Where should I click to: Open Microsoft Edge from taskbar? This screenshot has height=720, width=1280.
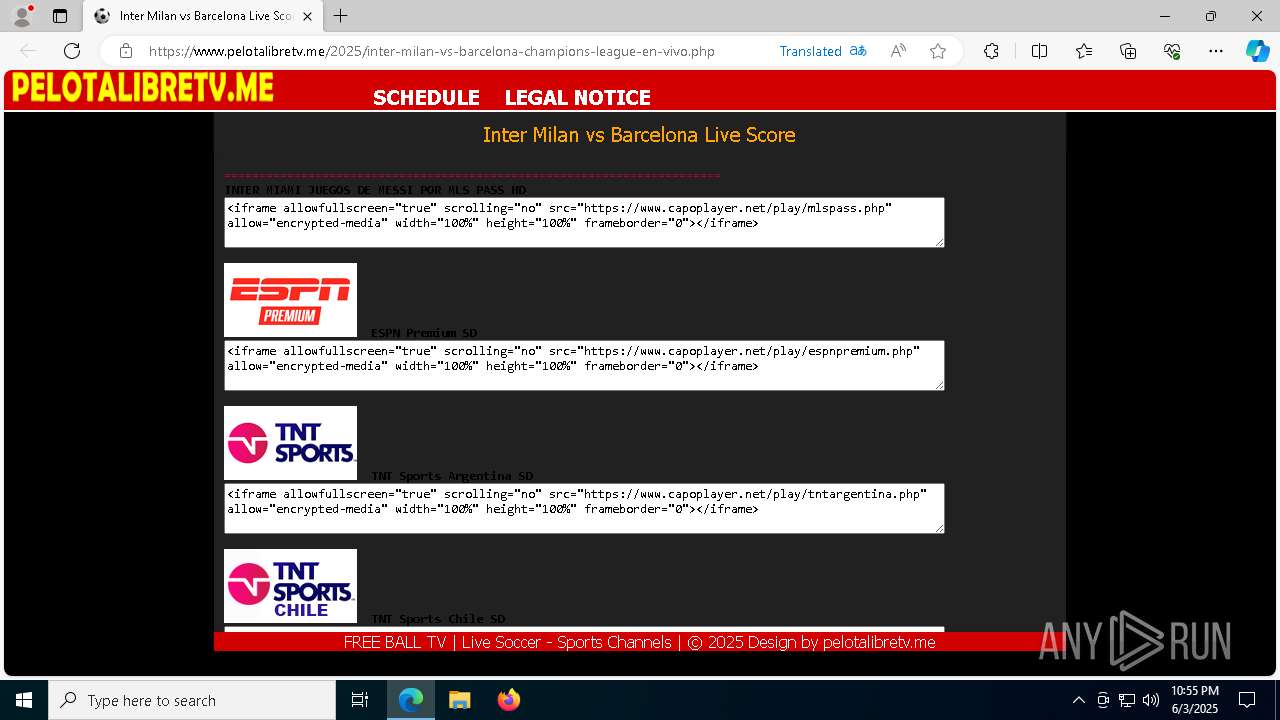pos(411,700)
